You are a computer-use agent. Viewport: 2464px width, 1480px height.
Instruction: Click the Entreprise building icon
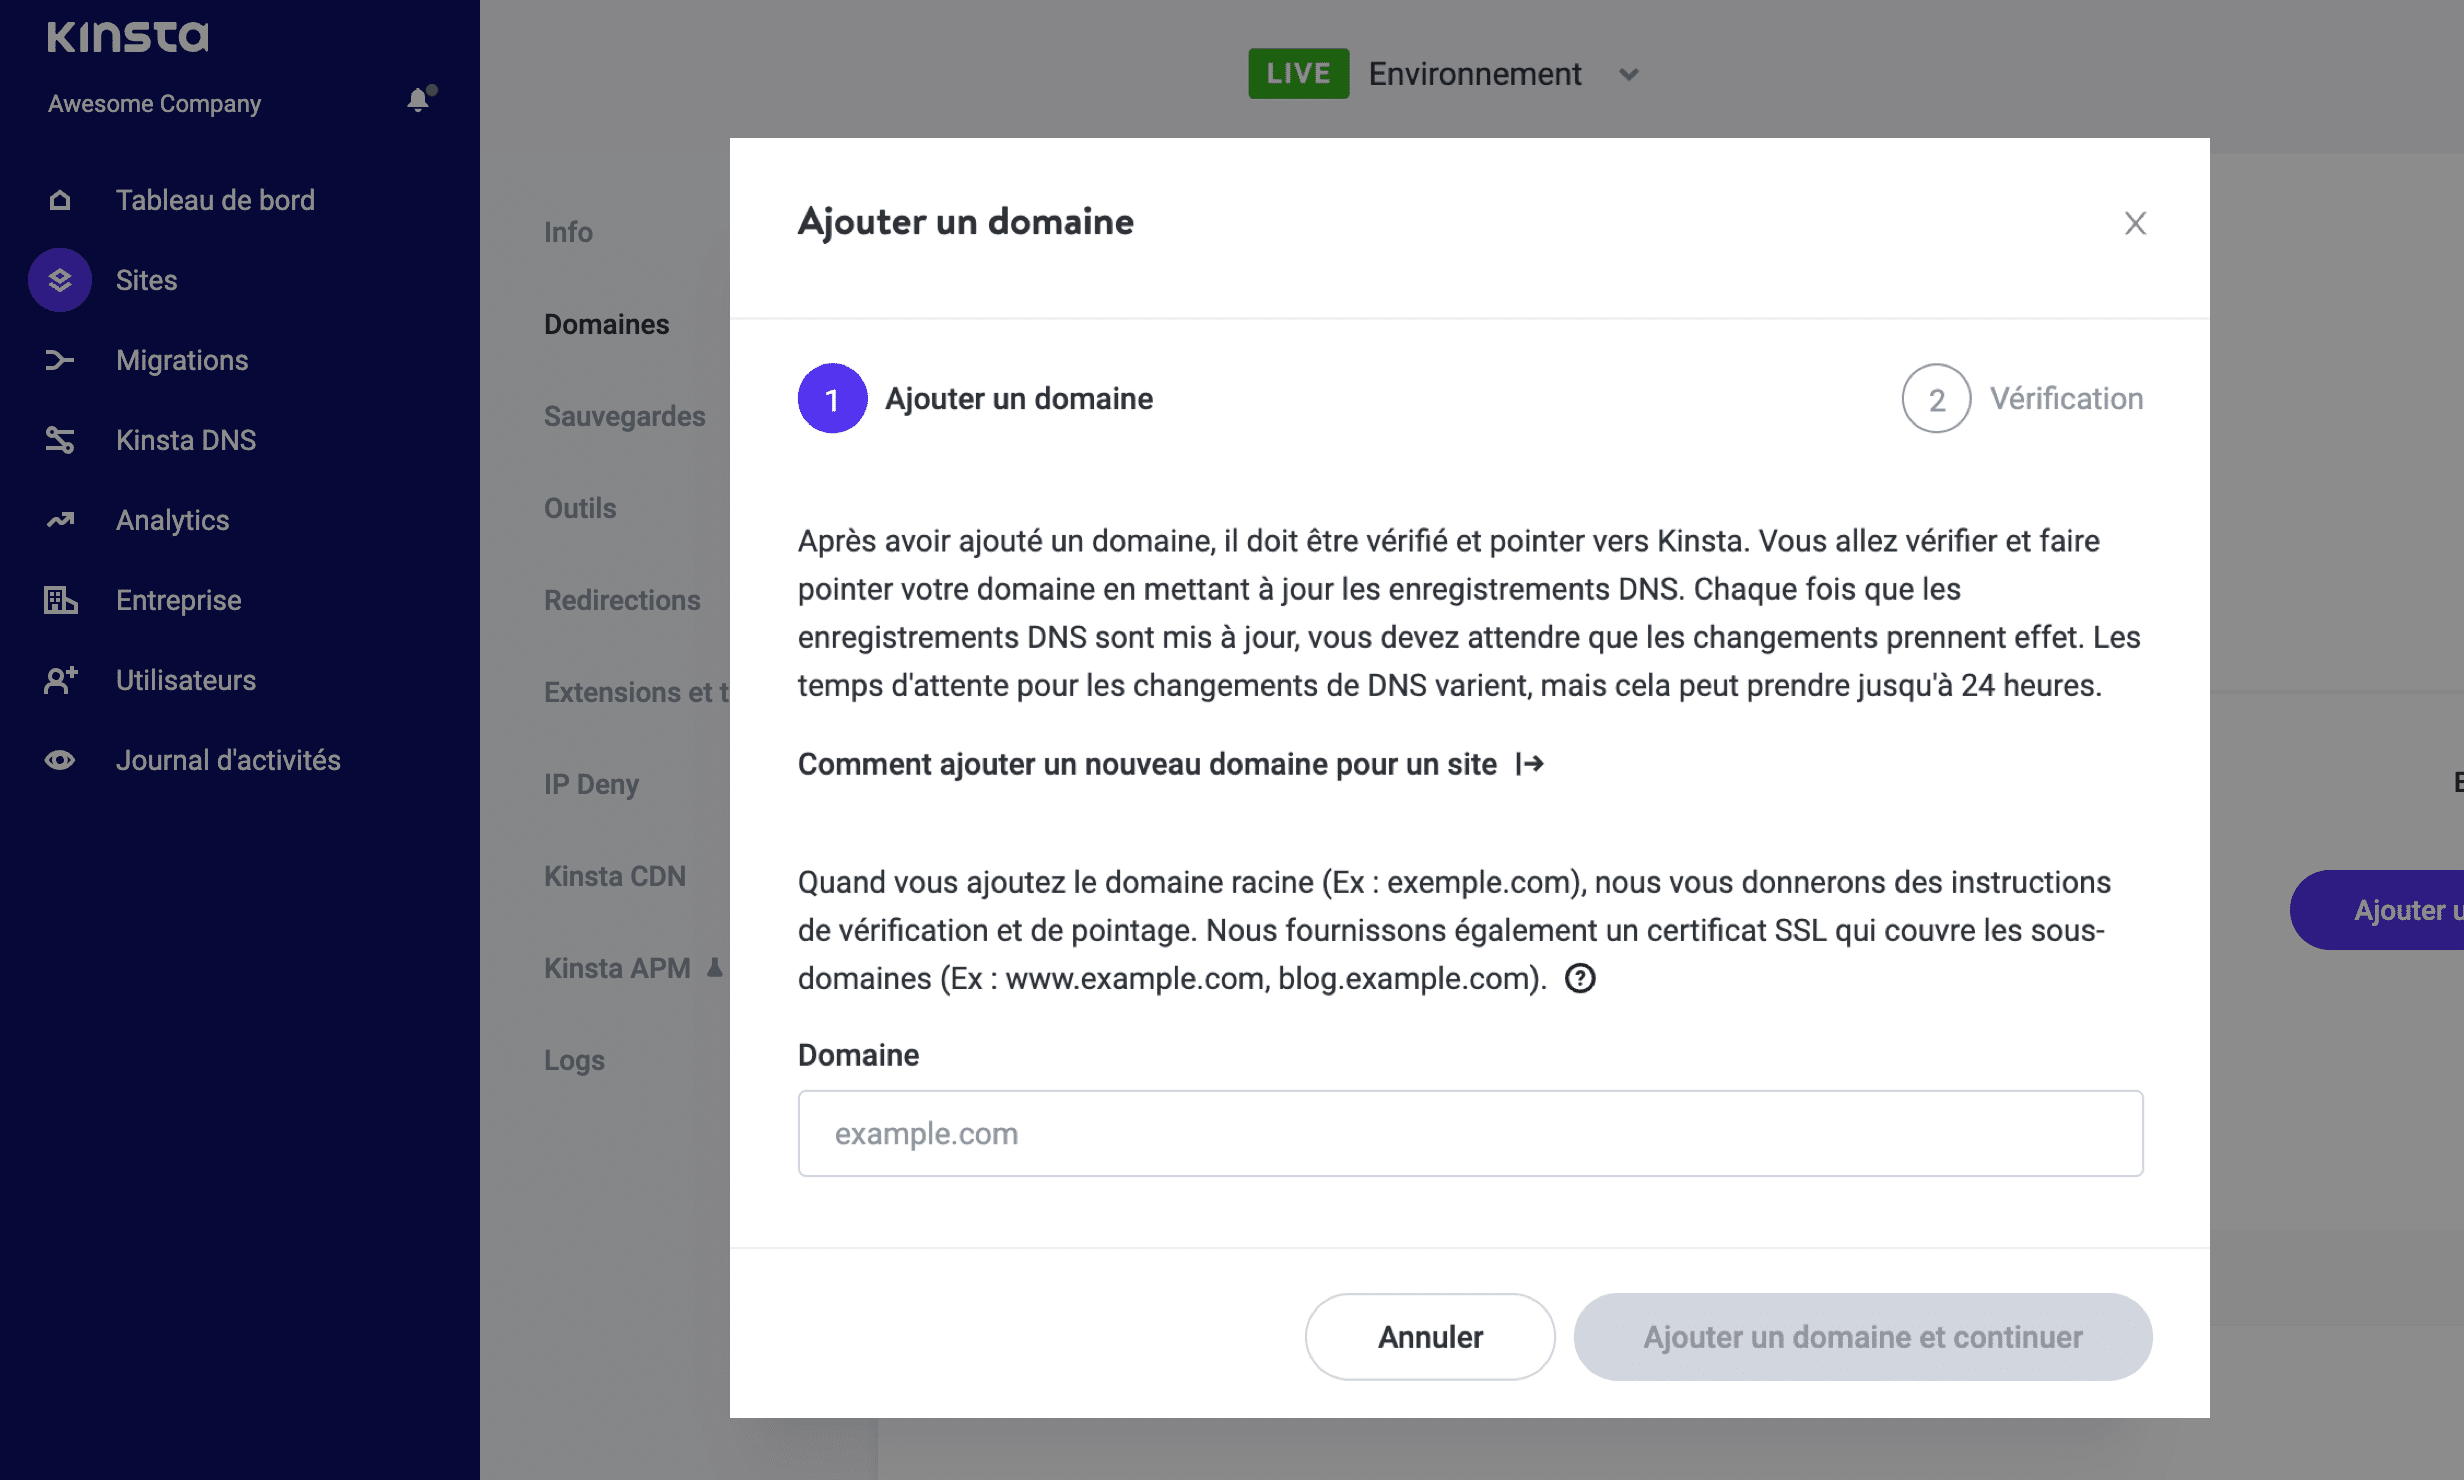[60, 600]
